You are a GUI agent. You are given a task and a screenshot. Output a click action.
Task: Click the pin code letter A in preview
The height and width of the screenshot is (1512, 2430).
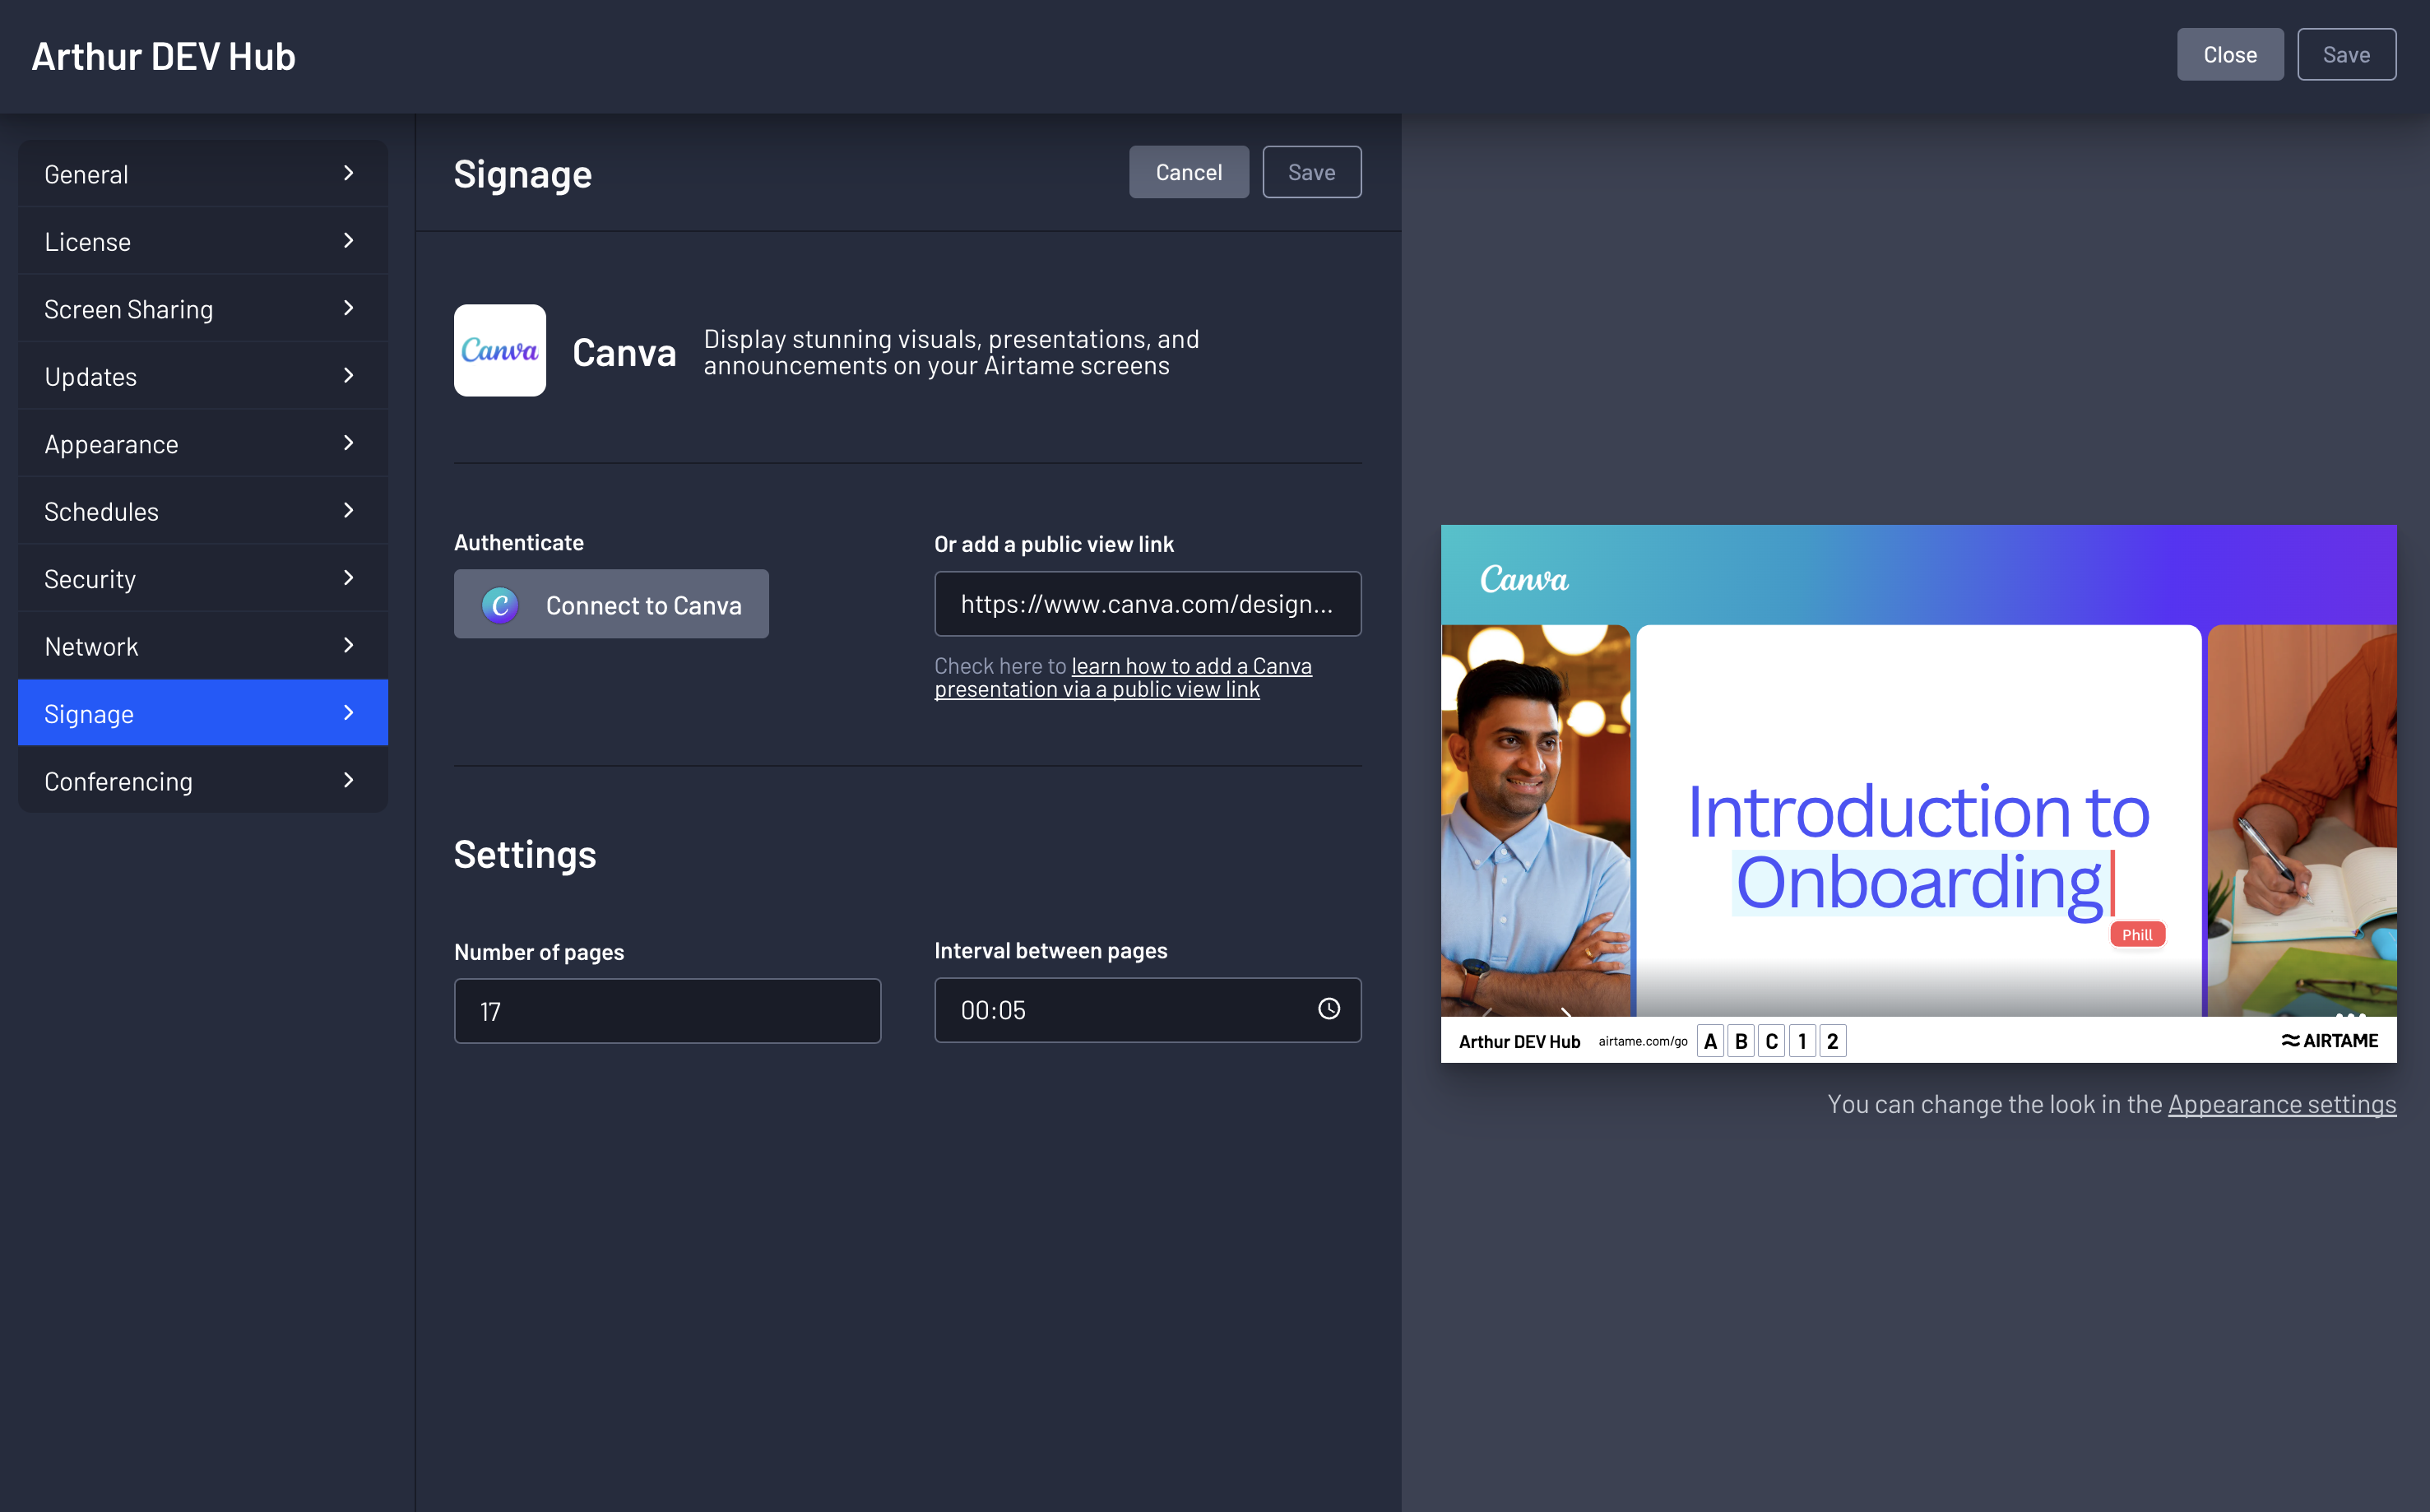[1710, 1041]
